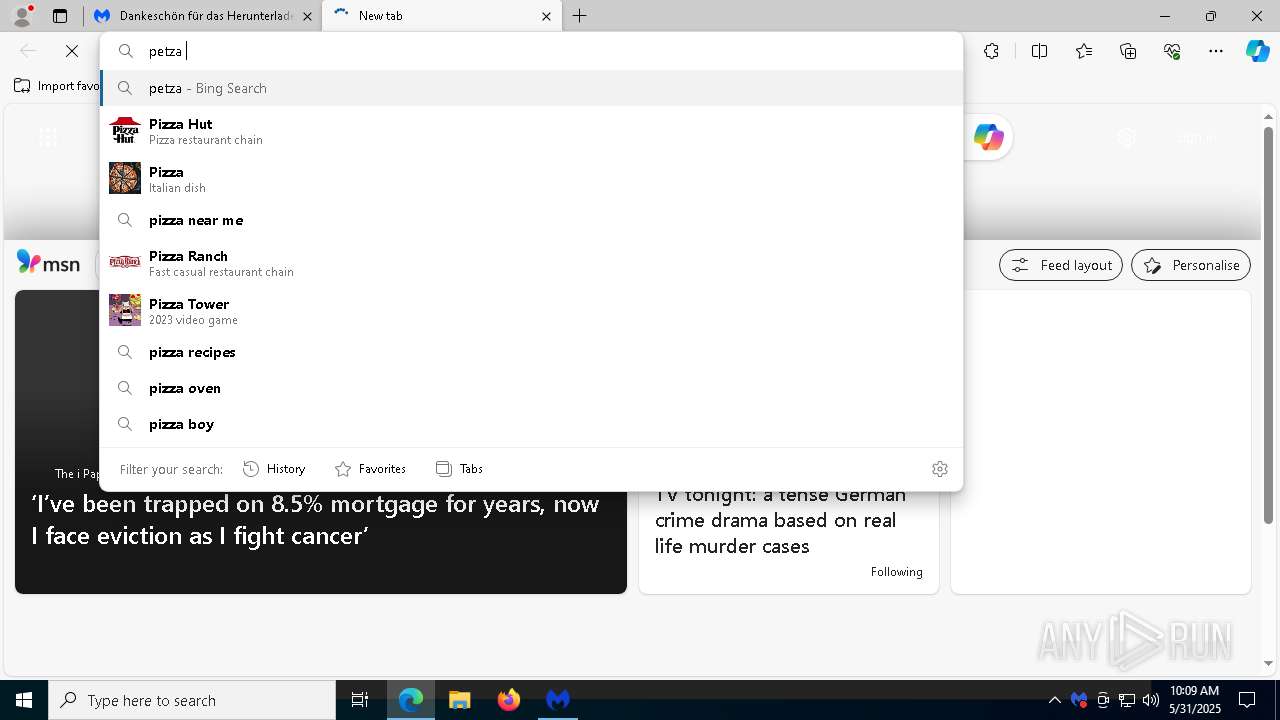Open the search suggestions settings gear
The height and width of the screenshot is (720, 1280).
point(939,469)
